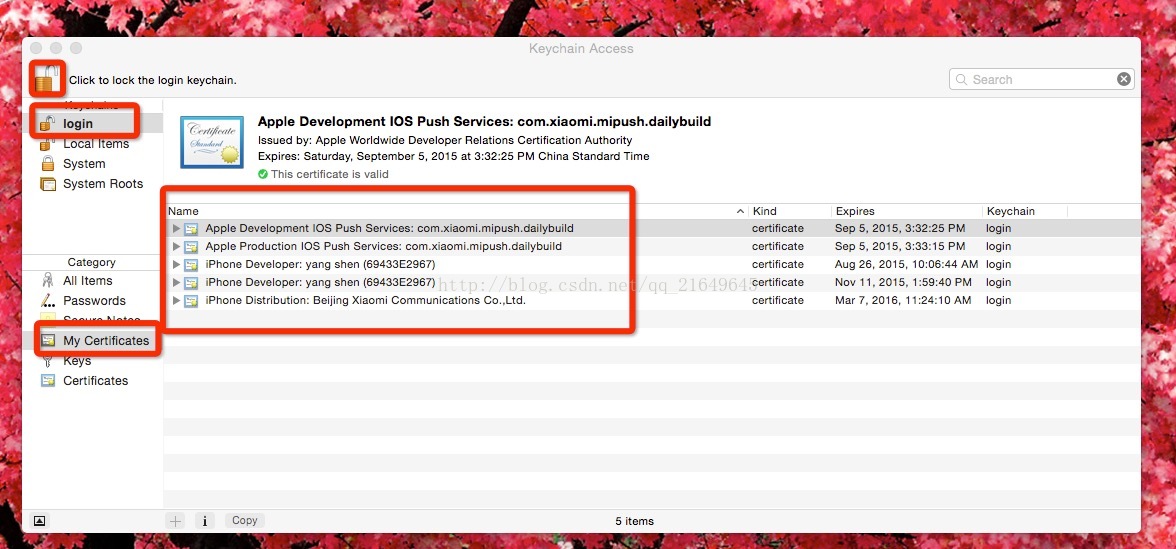Click the Keychain Access window title
The height and width of the screenshot is (549, 1176).
(x=581, y=49)
